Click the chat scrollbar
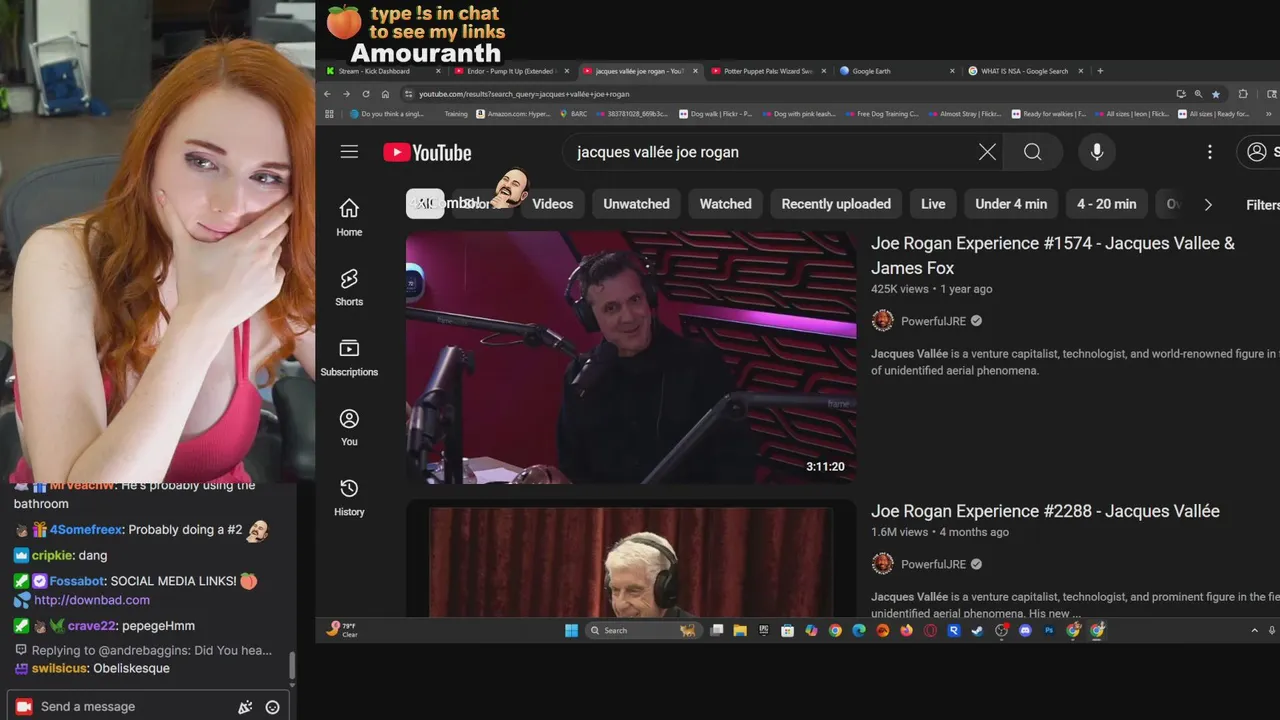This screenshot has height=720, width=1280. click(x=292, y=665)
